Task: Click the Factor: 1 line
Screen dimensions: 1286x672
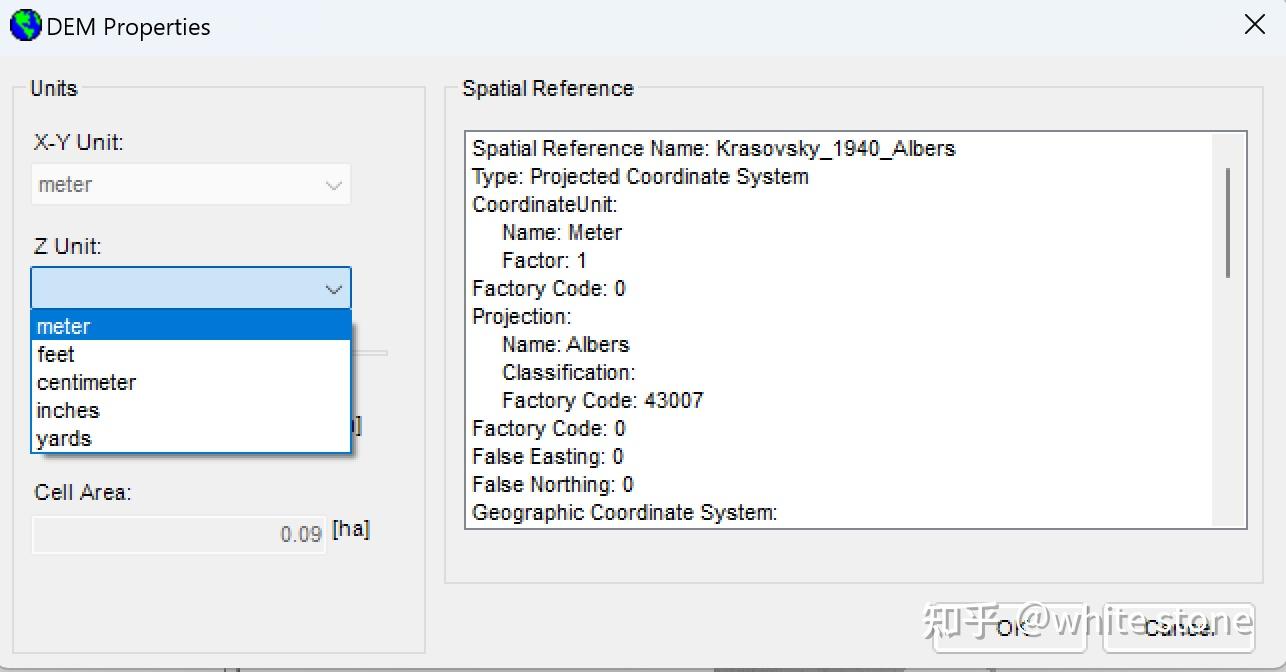Action: click(x=544, y=261)
